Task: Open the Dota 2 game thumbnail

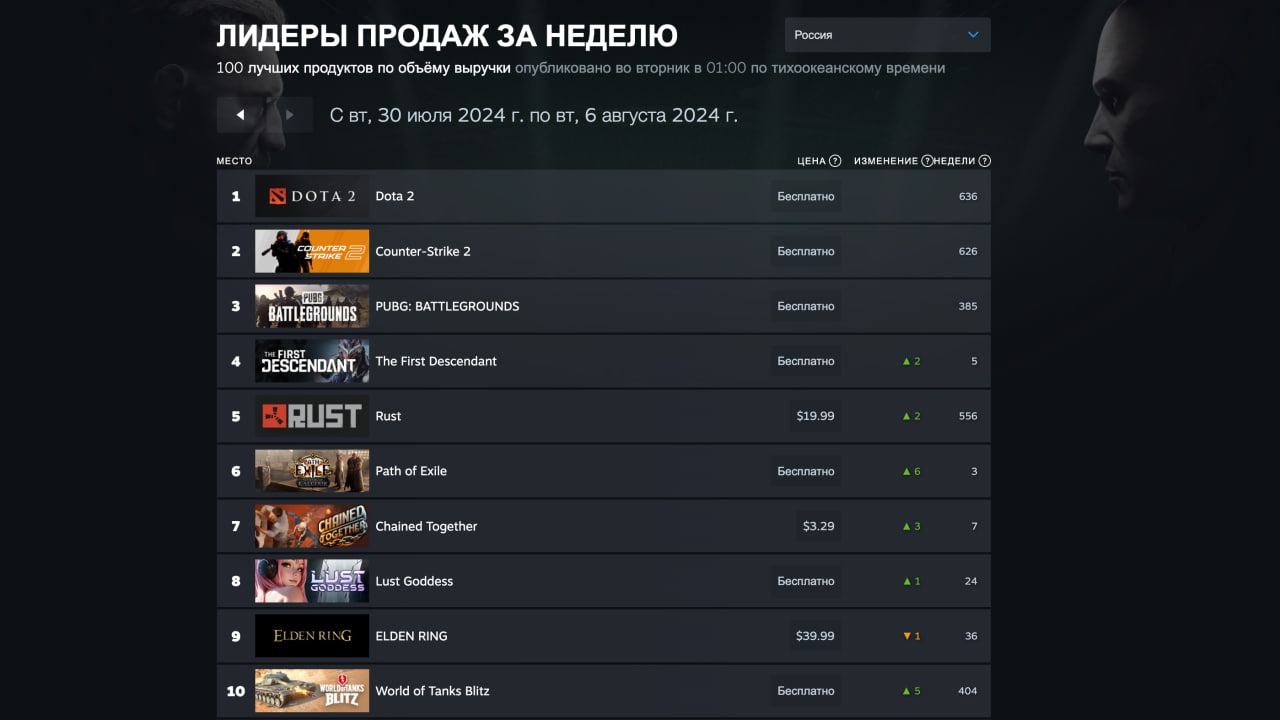Action: (x=312, y=196)
